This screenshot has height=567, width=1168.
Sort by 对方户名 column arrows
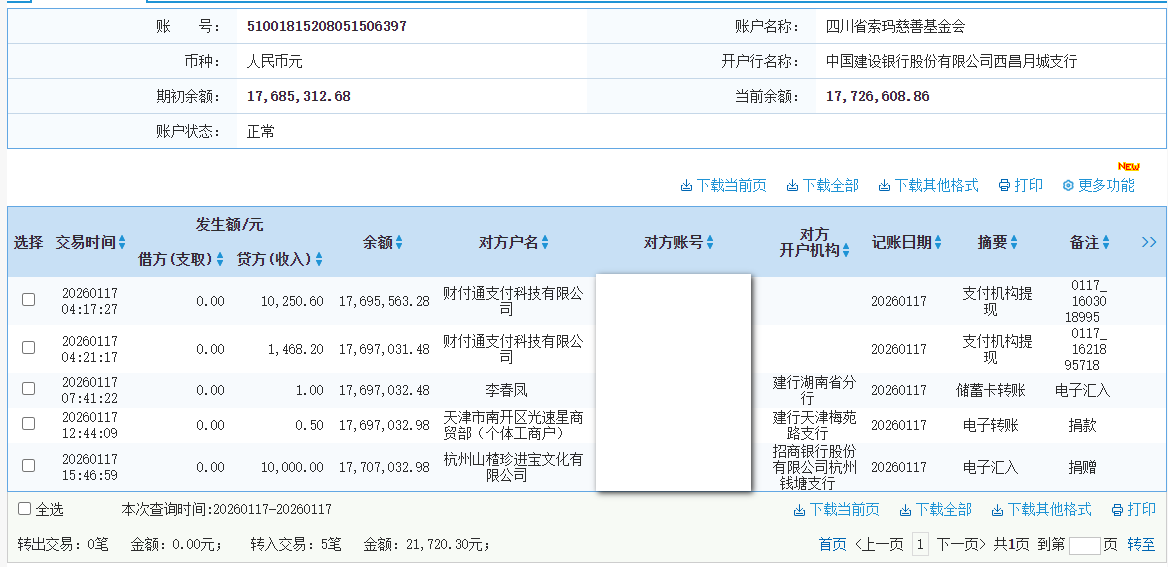(545, 243)
